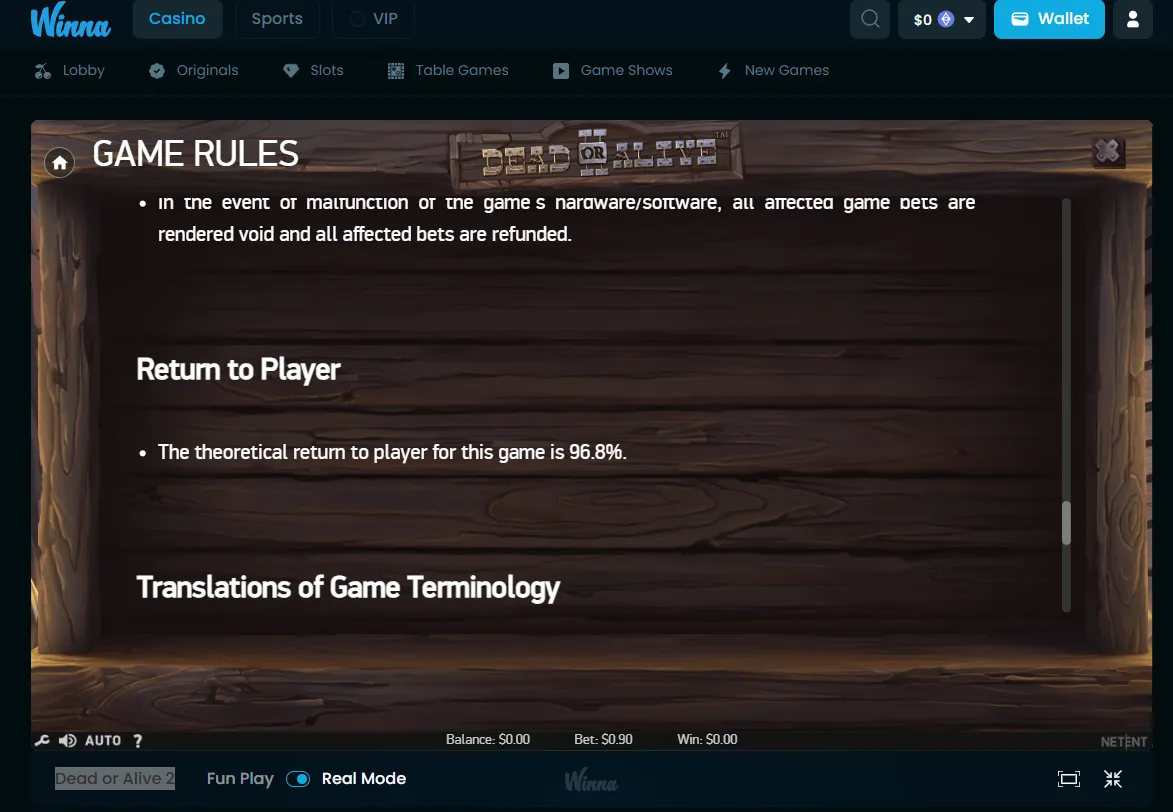The height and width of the screenshot is (812, 1173).
Task: Click the Bet: $0.90 readout
Action: [x=603, y=739]
